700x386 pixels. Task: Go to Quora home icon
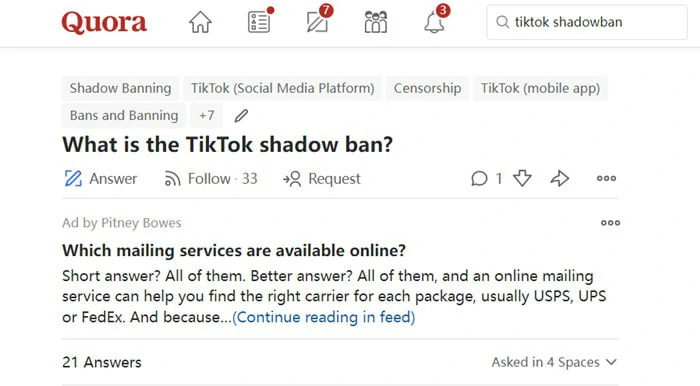[200, 22]
